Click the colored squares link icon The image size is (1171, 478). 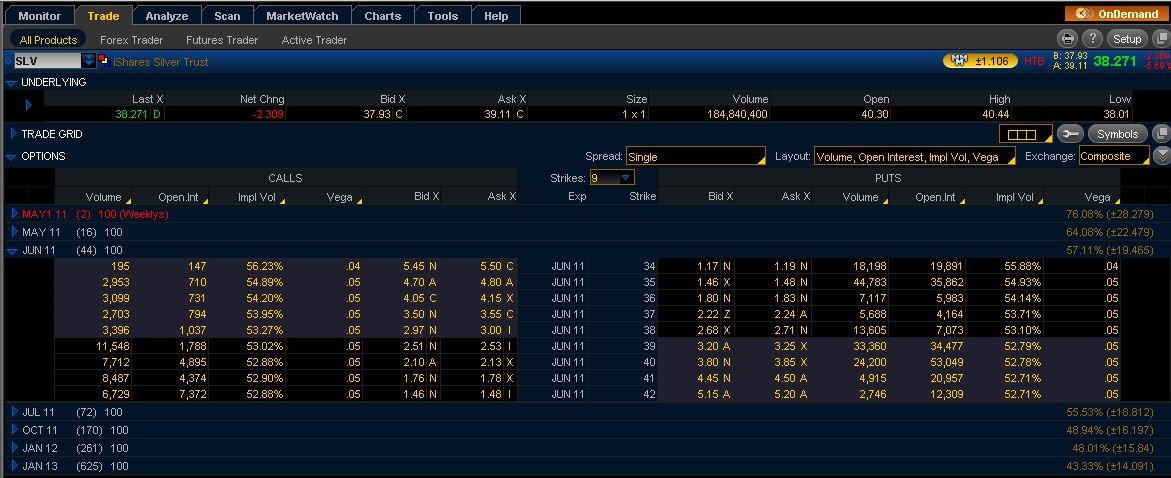(x=105, y=61)
